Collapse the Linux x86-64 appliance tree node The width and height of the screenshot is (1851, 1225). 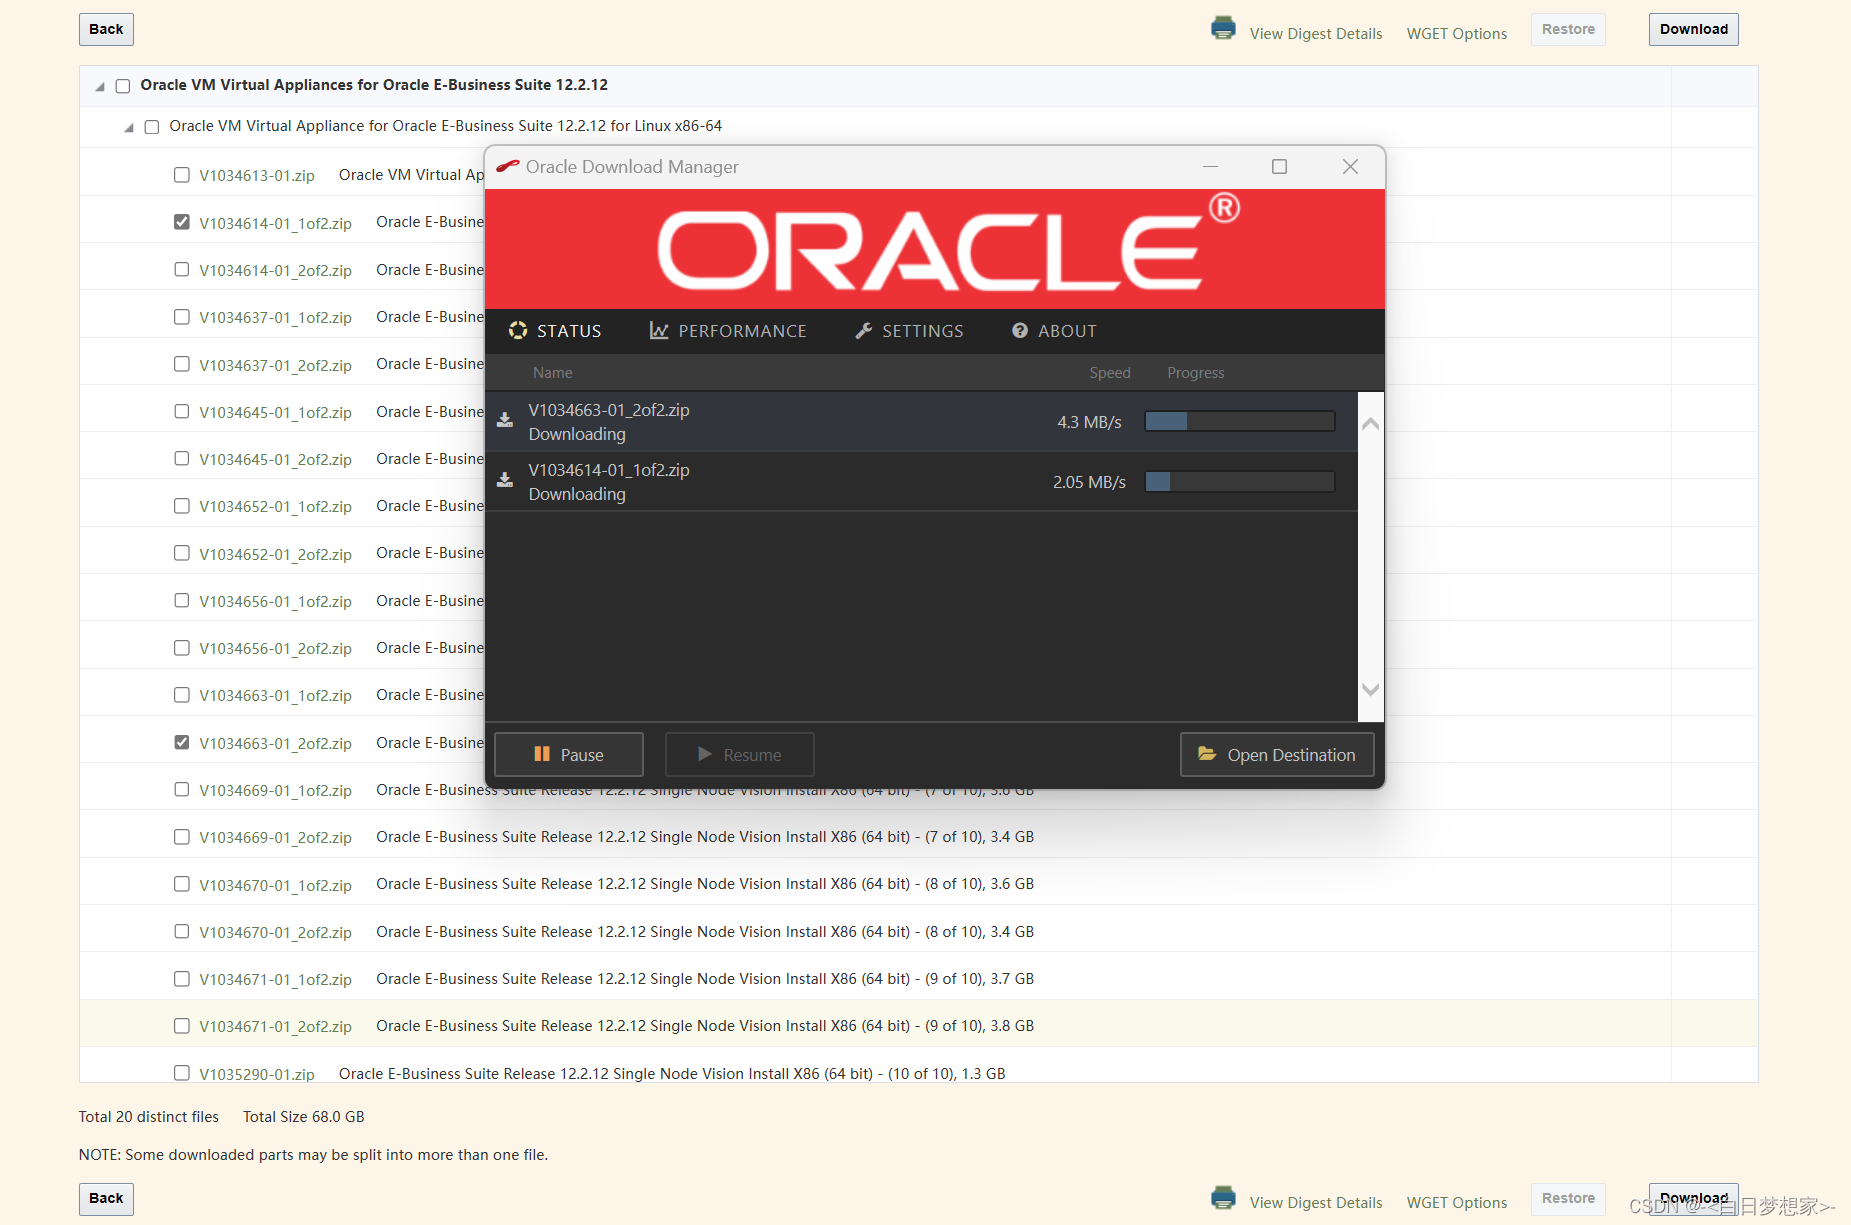[129, 127]
